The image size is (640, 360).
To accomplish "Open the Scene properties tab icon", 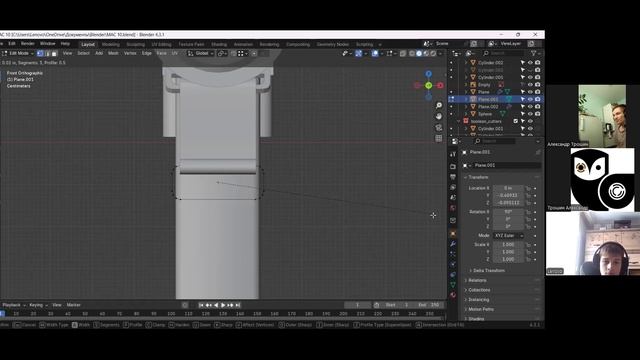I will click(453, 198).
